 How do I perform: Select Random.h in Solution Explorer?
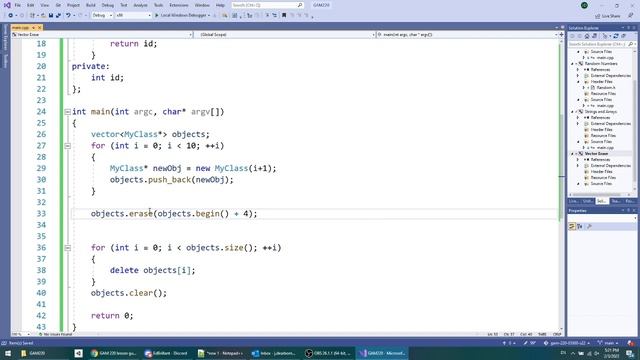point(606,88)
